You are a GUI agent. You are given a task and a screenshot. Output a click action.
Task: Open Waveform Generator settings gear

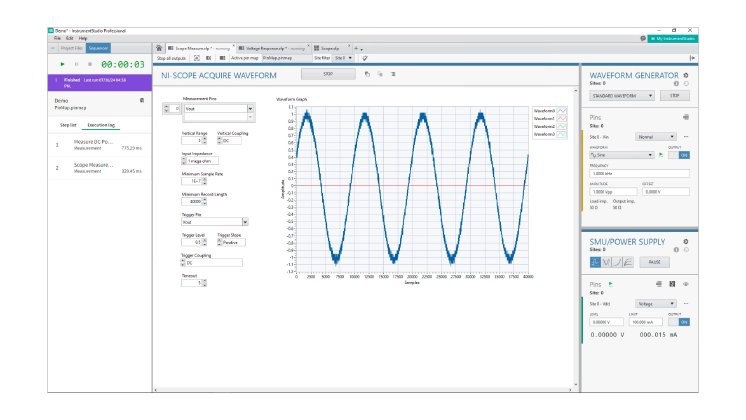tap(686, 75)
